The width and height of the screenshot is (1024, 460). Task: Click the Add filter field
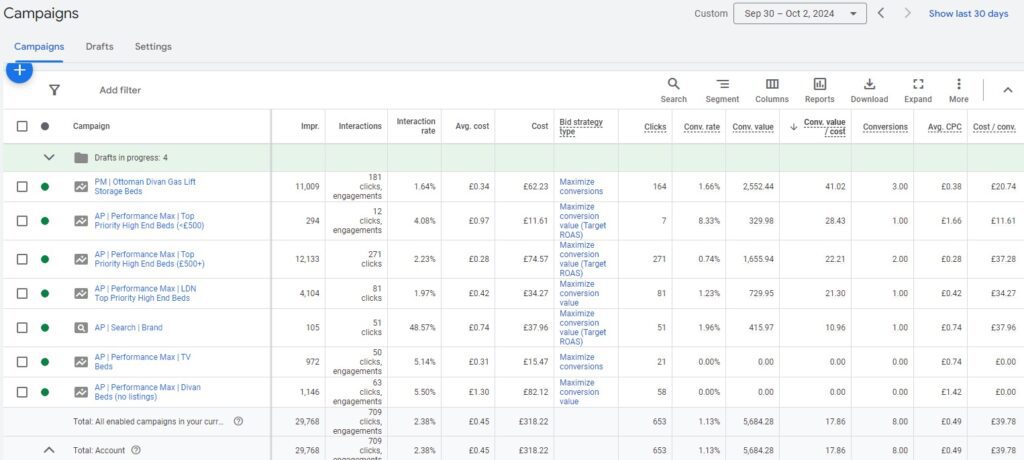120,90
